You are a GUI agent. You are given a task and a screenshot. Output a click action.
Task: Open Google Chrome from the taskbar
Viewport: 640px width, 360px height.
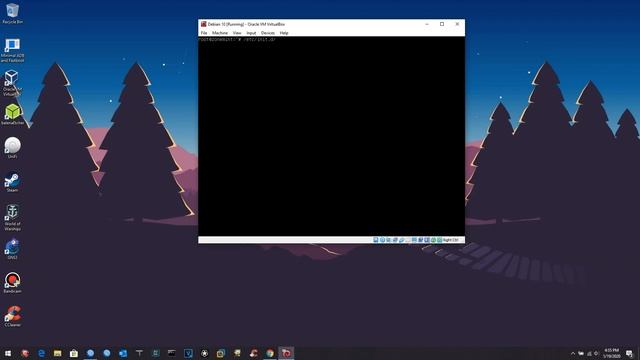coord(270,353)
